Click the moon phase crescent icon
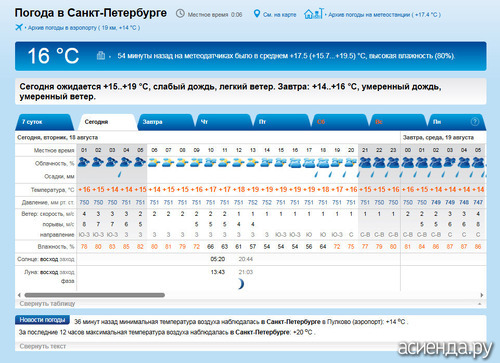The image size is (500, 363). click(241, 284)
